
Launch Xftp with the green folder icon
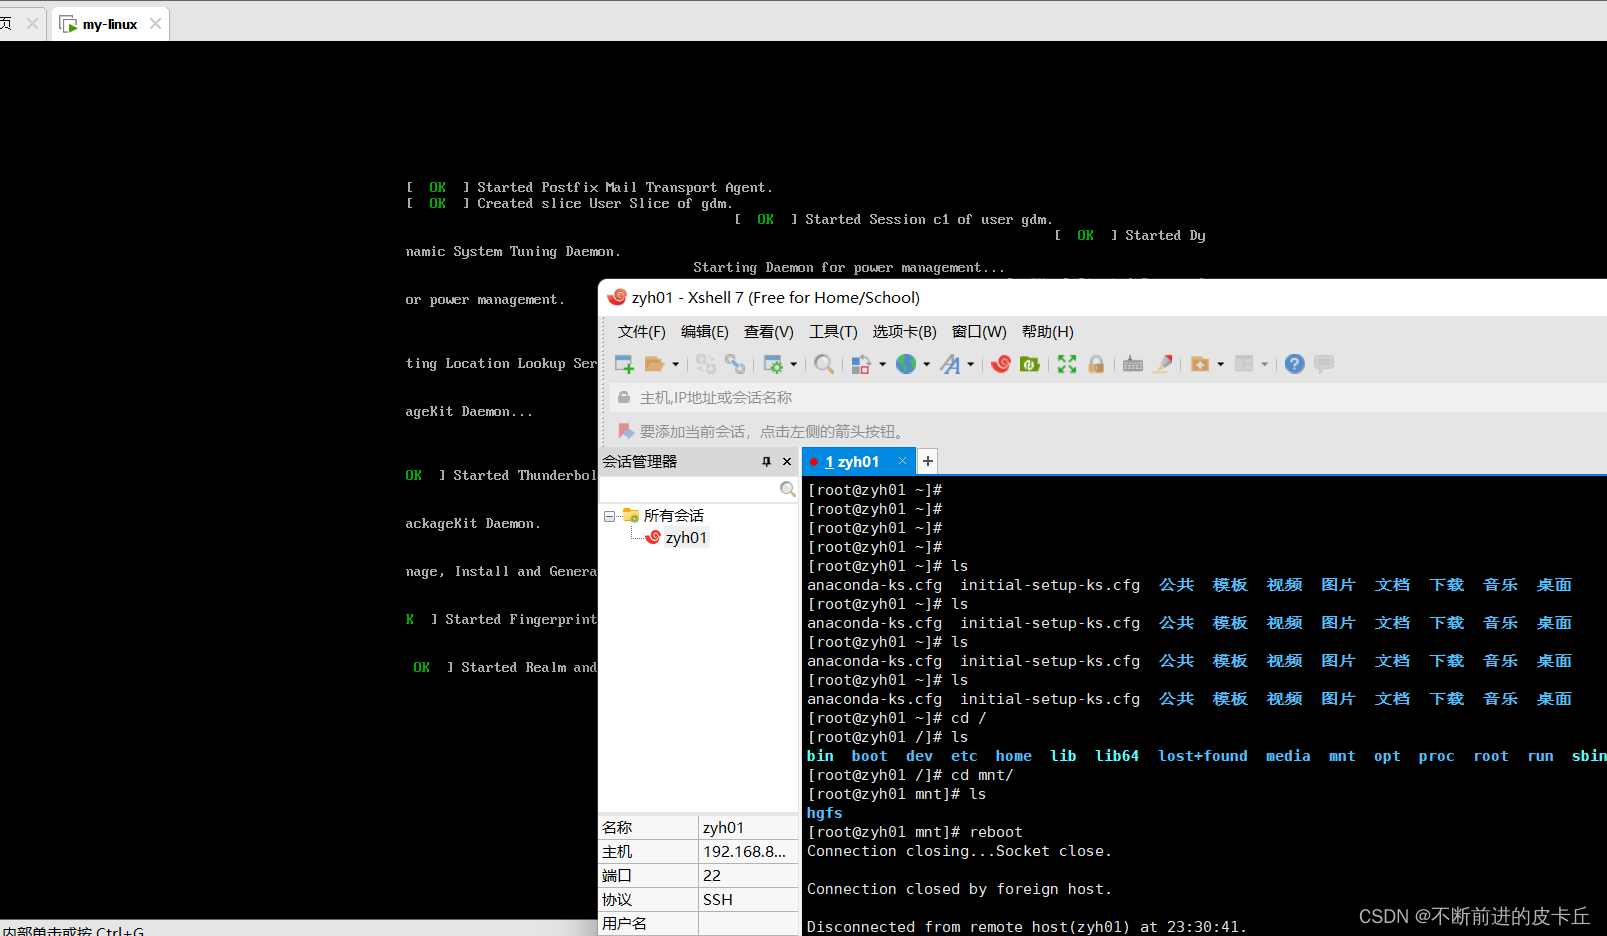pos(1029,364)
